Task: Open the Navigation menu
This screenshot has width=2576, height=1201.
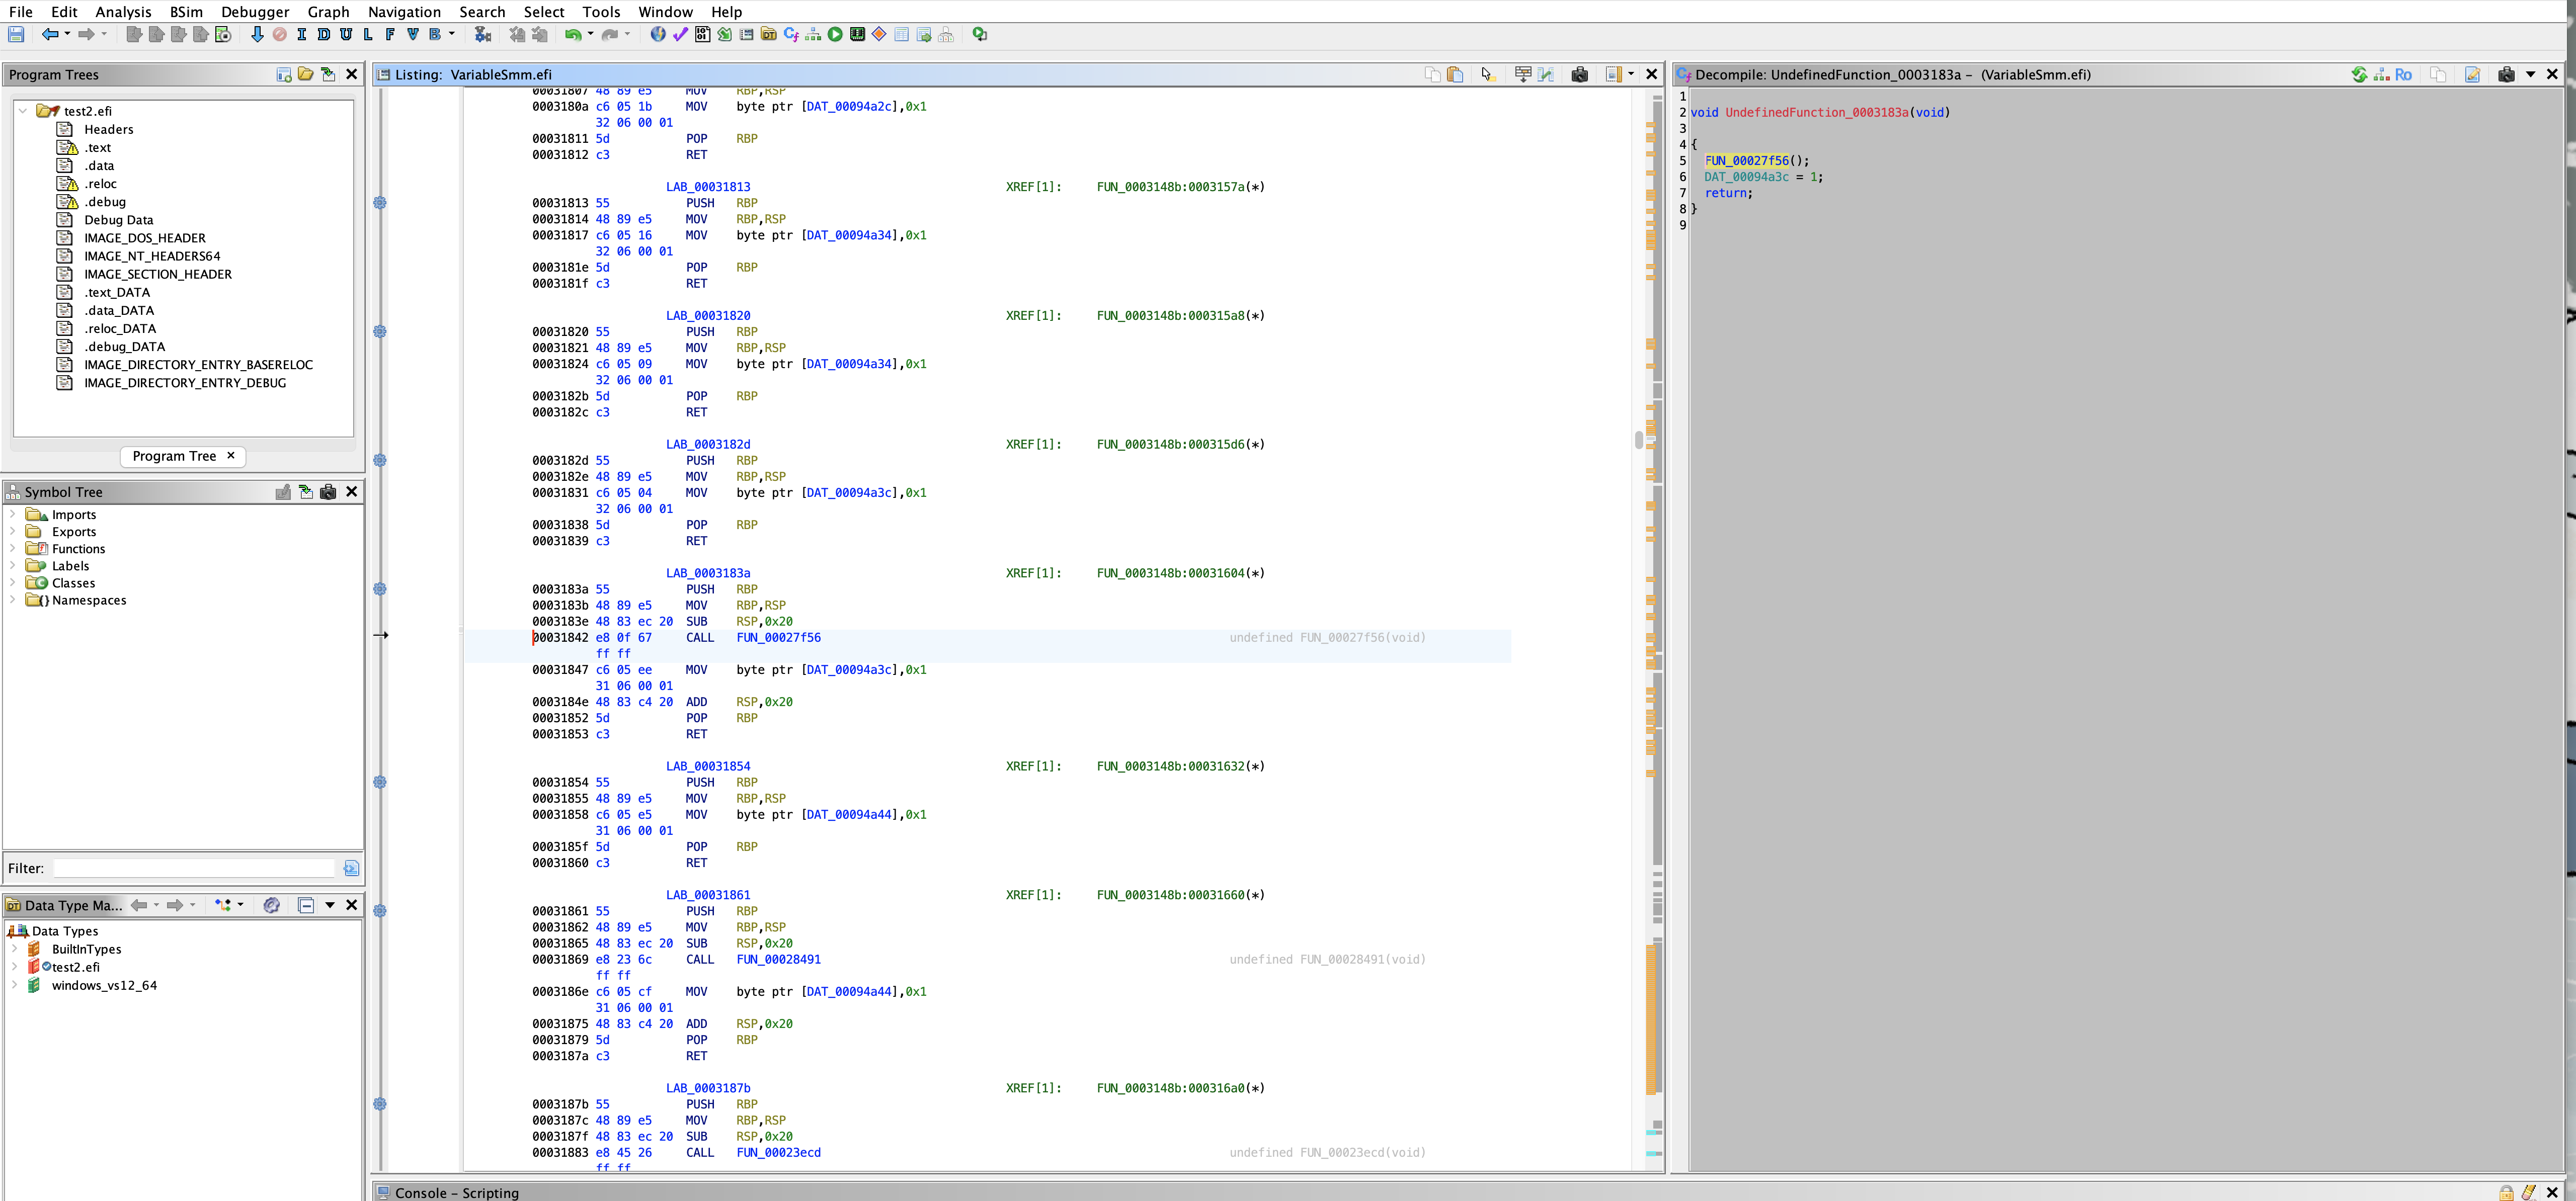Action: [404, 12]
